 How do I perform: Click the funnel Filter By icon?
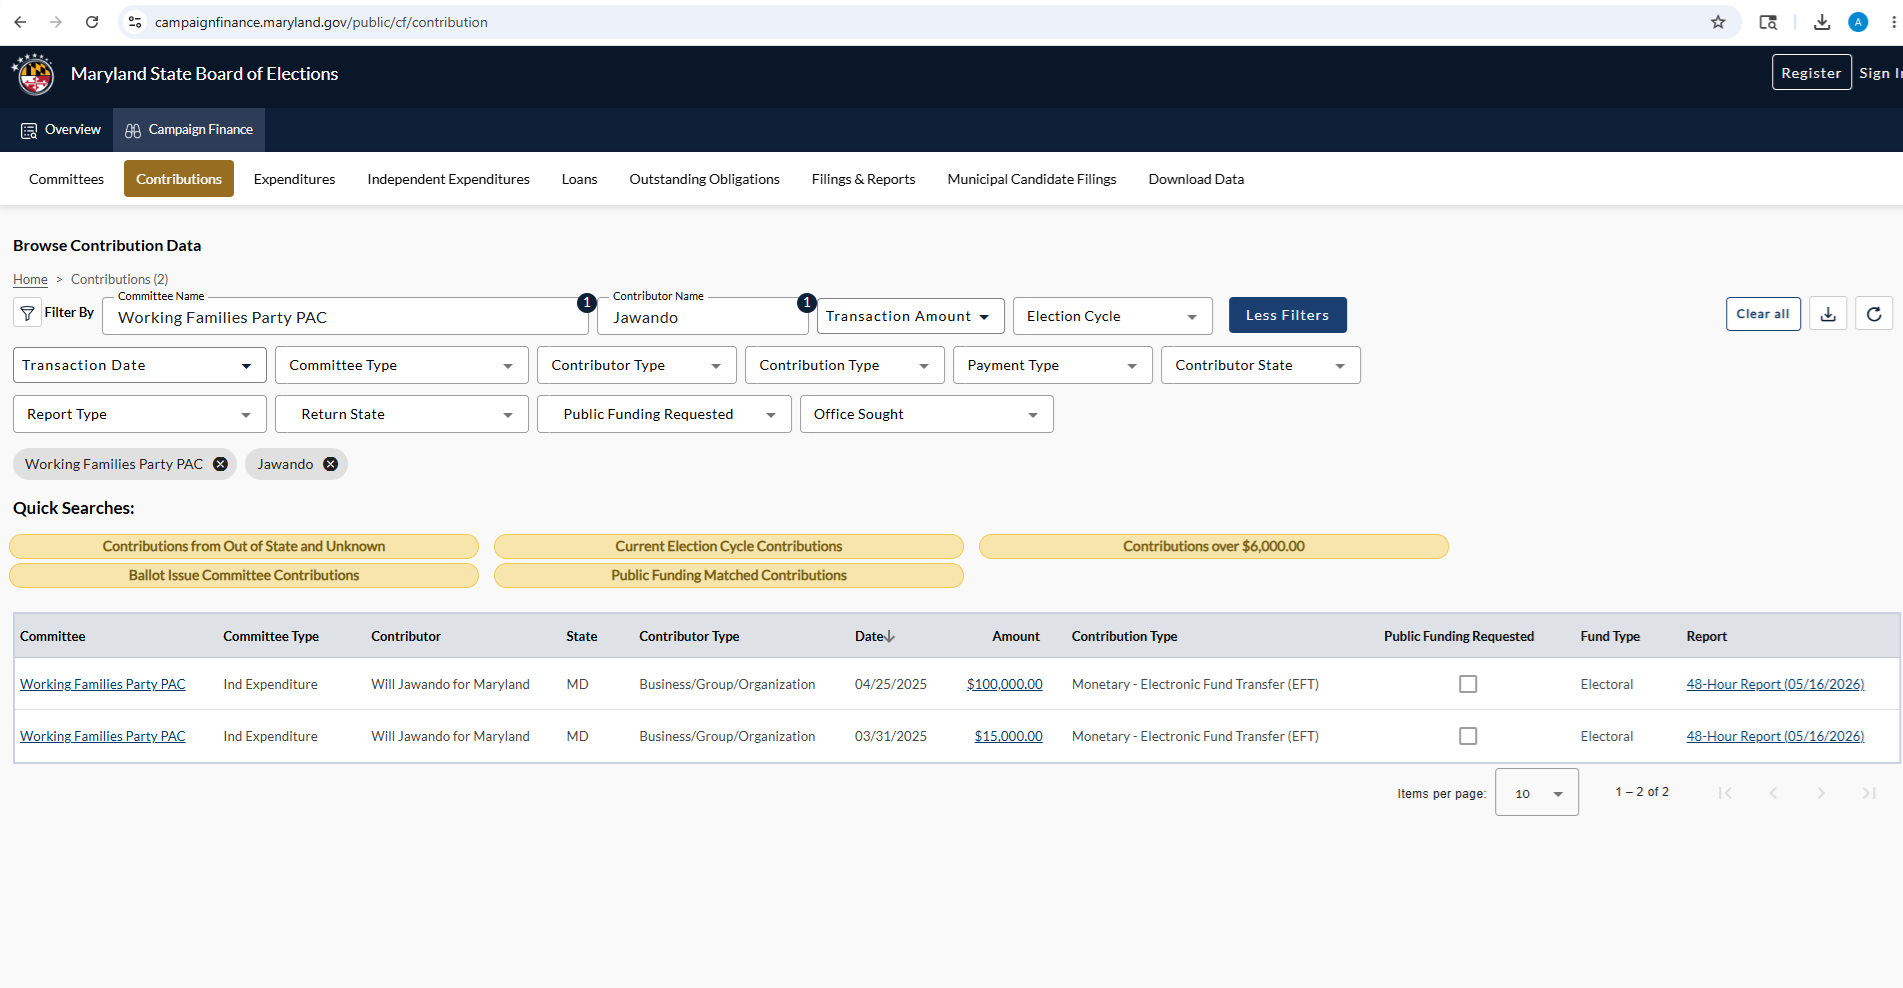click(x=28, y=313)
